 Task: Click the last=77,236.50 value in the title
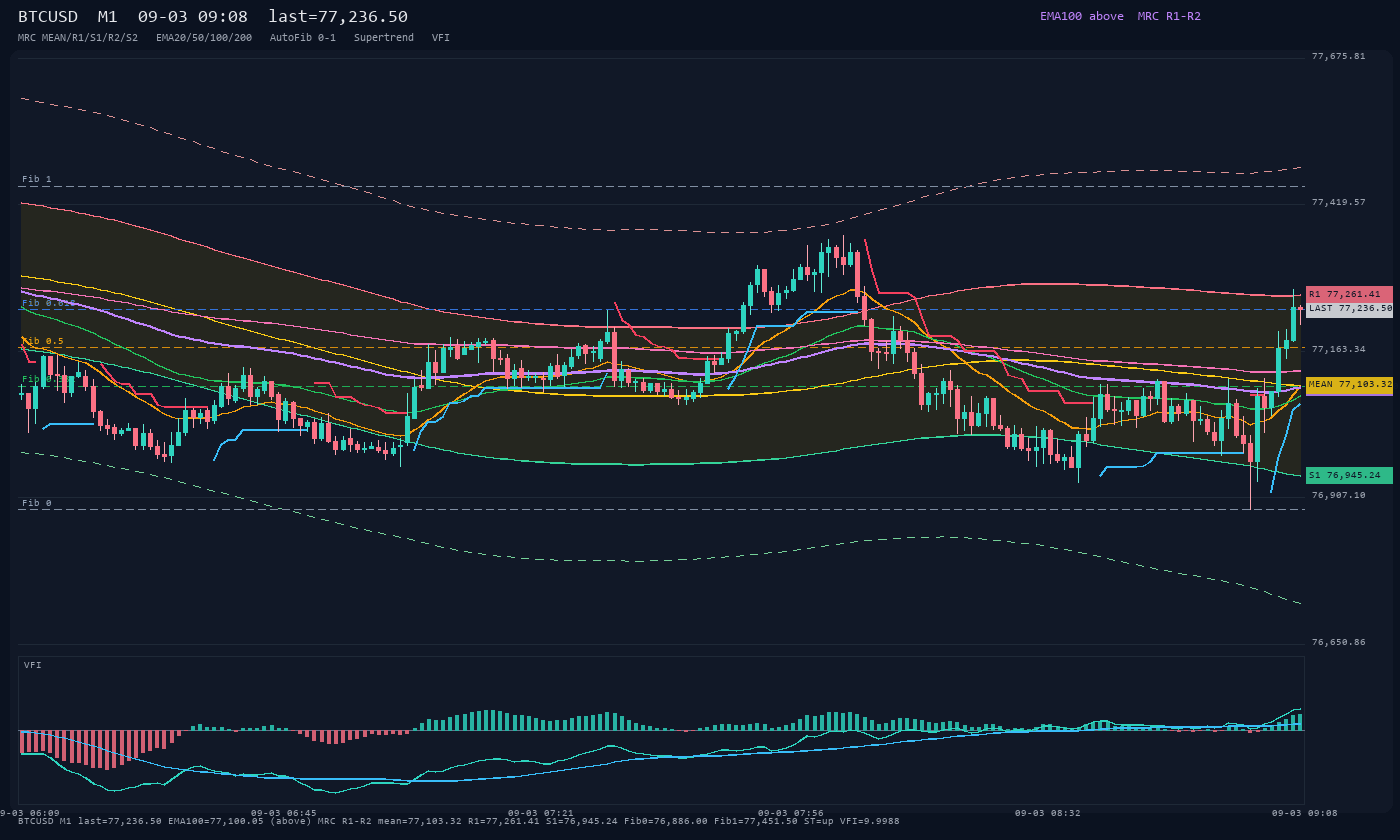coord(338,16)
